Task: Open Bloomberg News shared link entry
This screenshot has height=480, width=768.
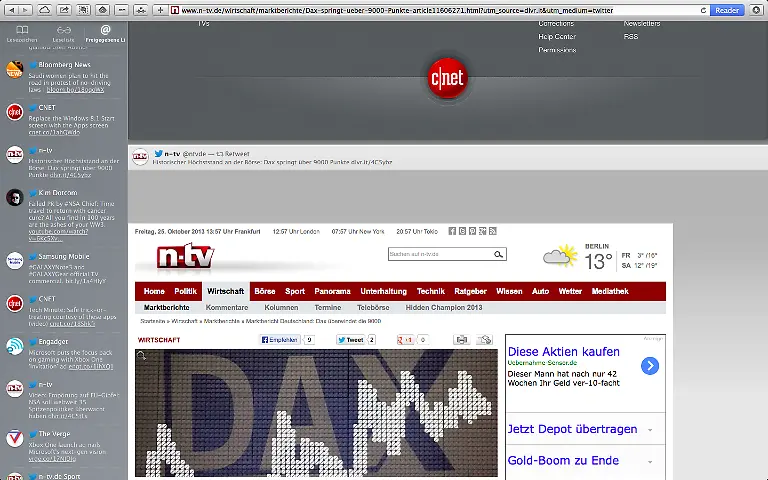Action: tap(64, 77)
